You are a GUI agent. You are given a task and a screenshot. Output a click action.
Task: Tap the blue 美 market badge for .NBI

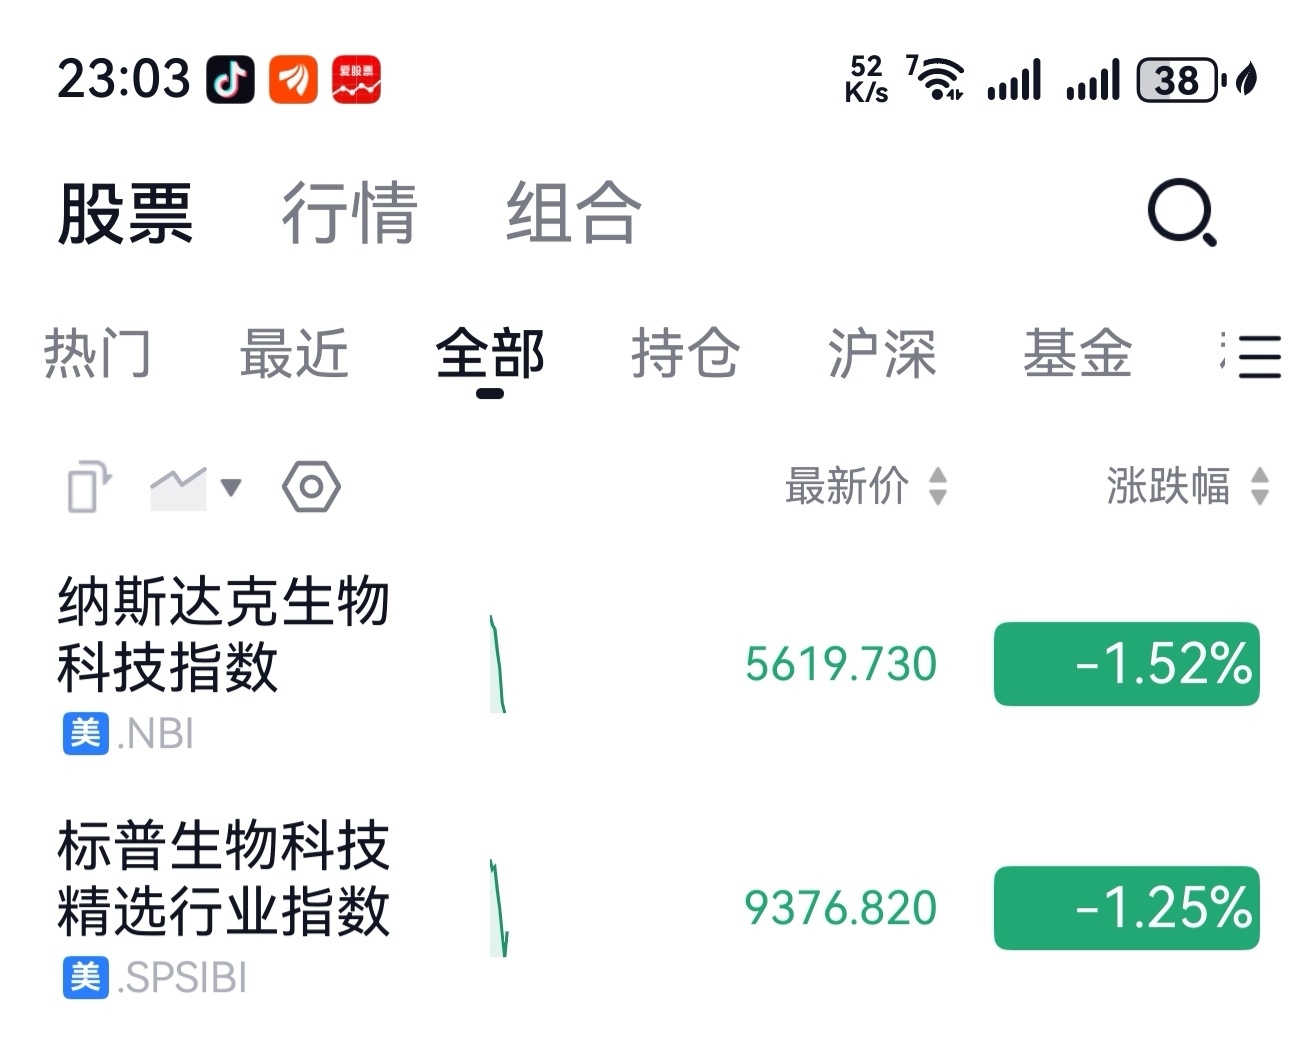[85, 734]
